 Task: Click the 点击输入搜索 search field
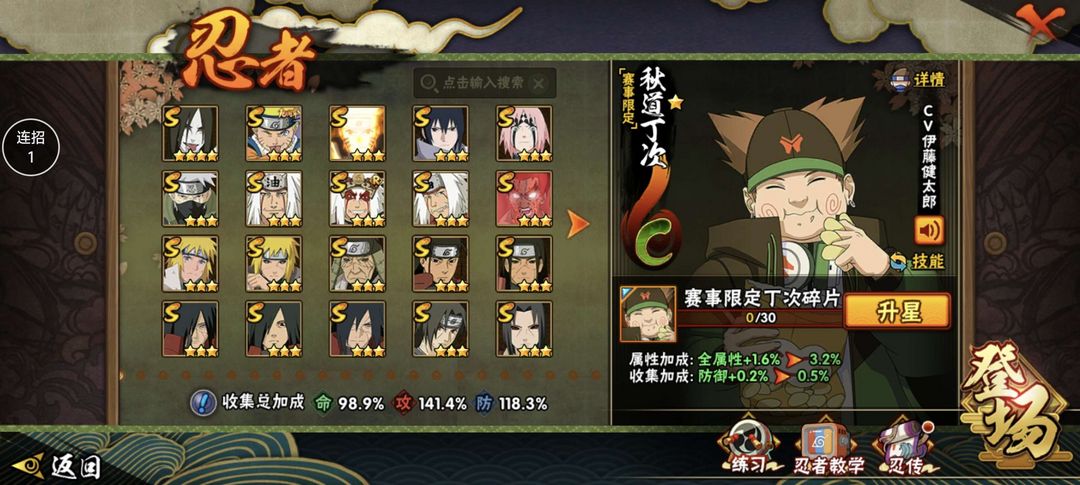tap(484, 83)
